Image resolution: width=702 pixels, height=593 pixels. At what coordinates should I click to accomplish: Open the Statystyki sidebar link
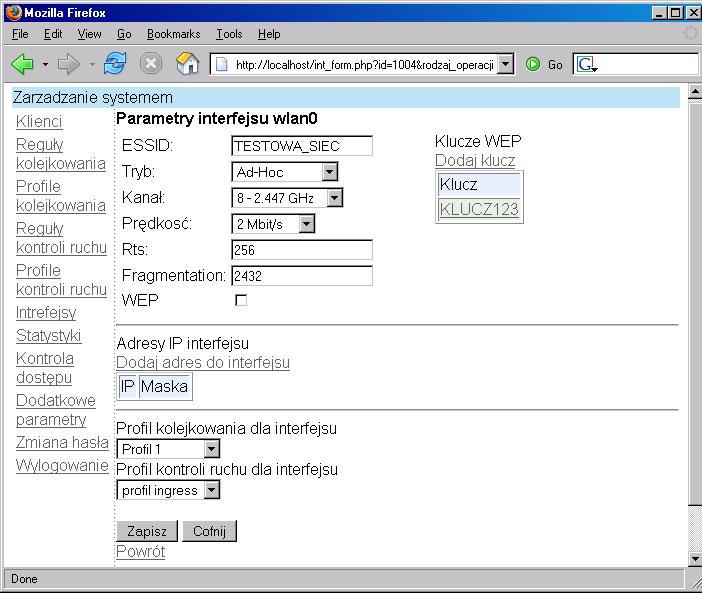tap(48, 336)
